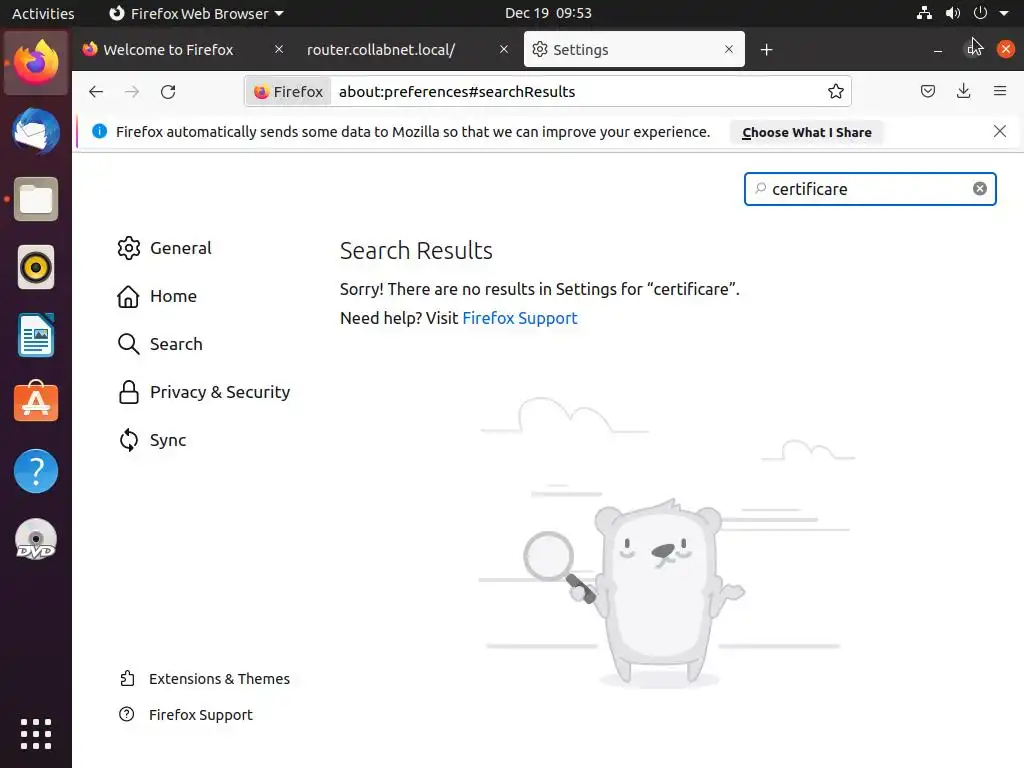Close the Welcome to Firefox tab
1024x768 pixels.
coord(279,49)
